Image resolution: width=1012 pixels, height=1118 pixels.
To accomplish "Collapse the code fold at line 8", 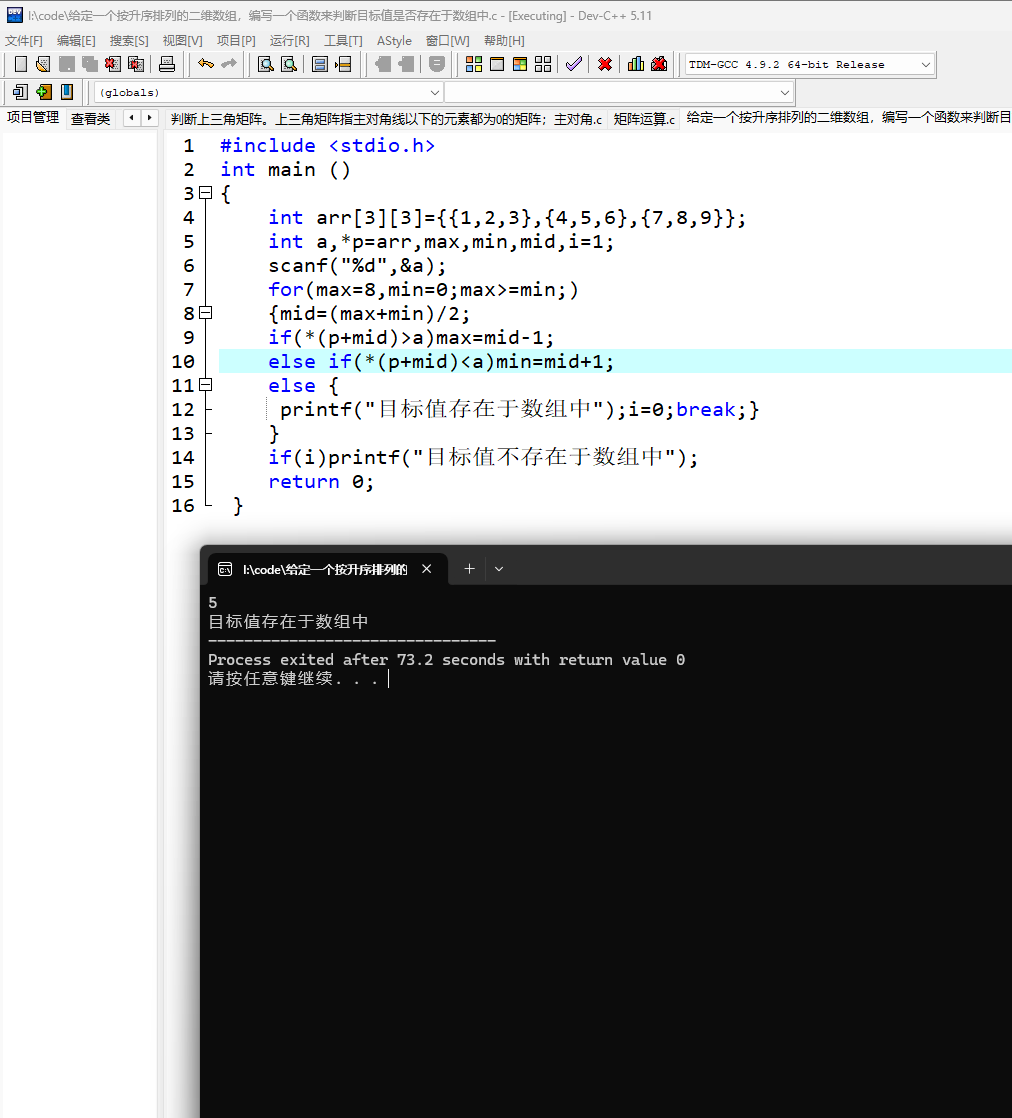I will click(x=205, y=312).
